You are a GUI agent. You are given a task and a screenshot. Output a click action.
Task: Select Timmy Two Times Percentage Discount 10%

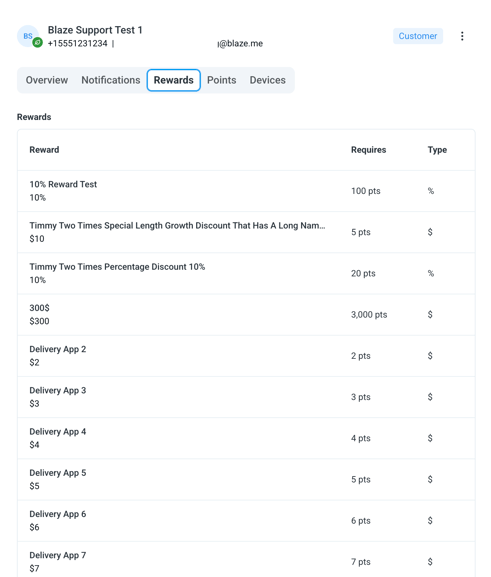(117, 267)
